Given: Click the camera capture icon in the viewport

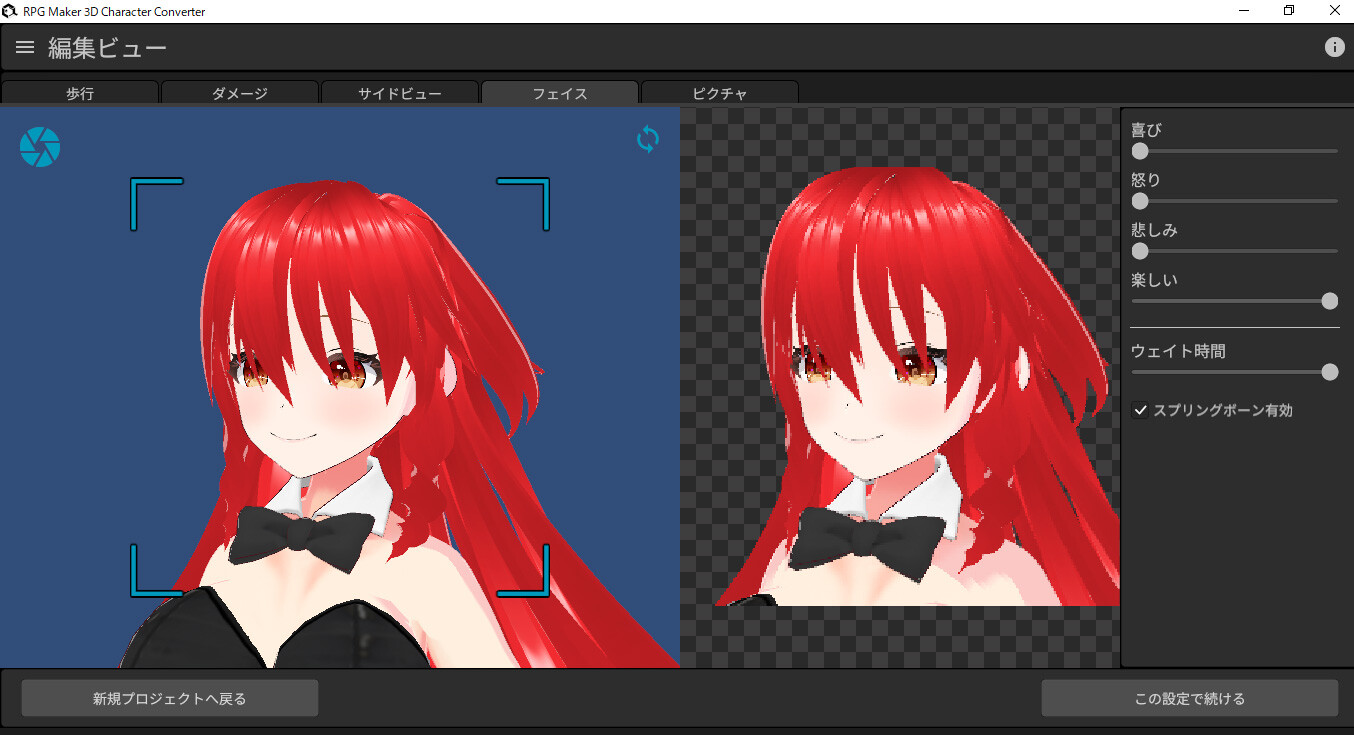Looking at the screenshot, I should click(40, 146).
